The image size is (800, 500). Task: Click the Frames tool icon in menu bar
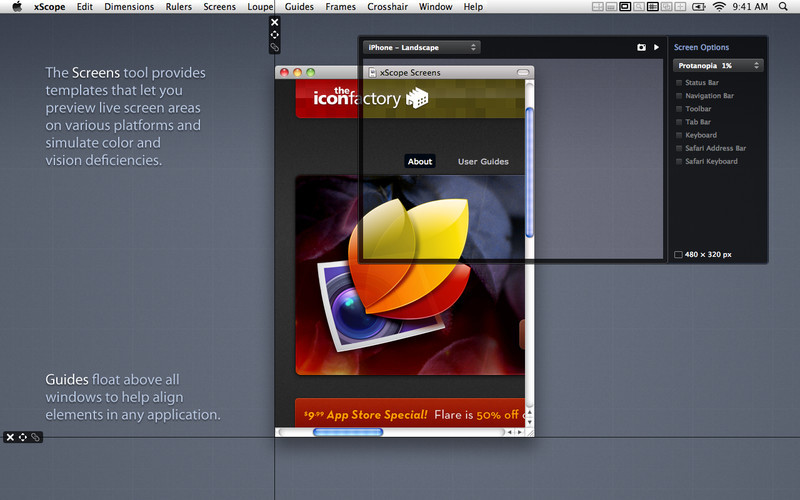coord(666,7)
